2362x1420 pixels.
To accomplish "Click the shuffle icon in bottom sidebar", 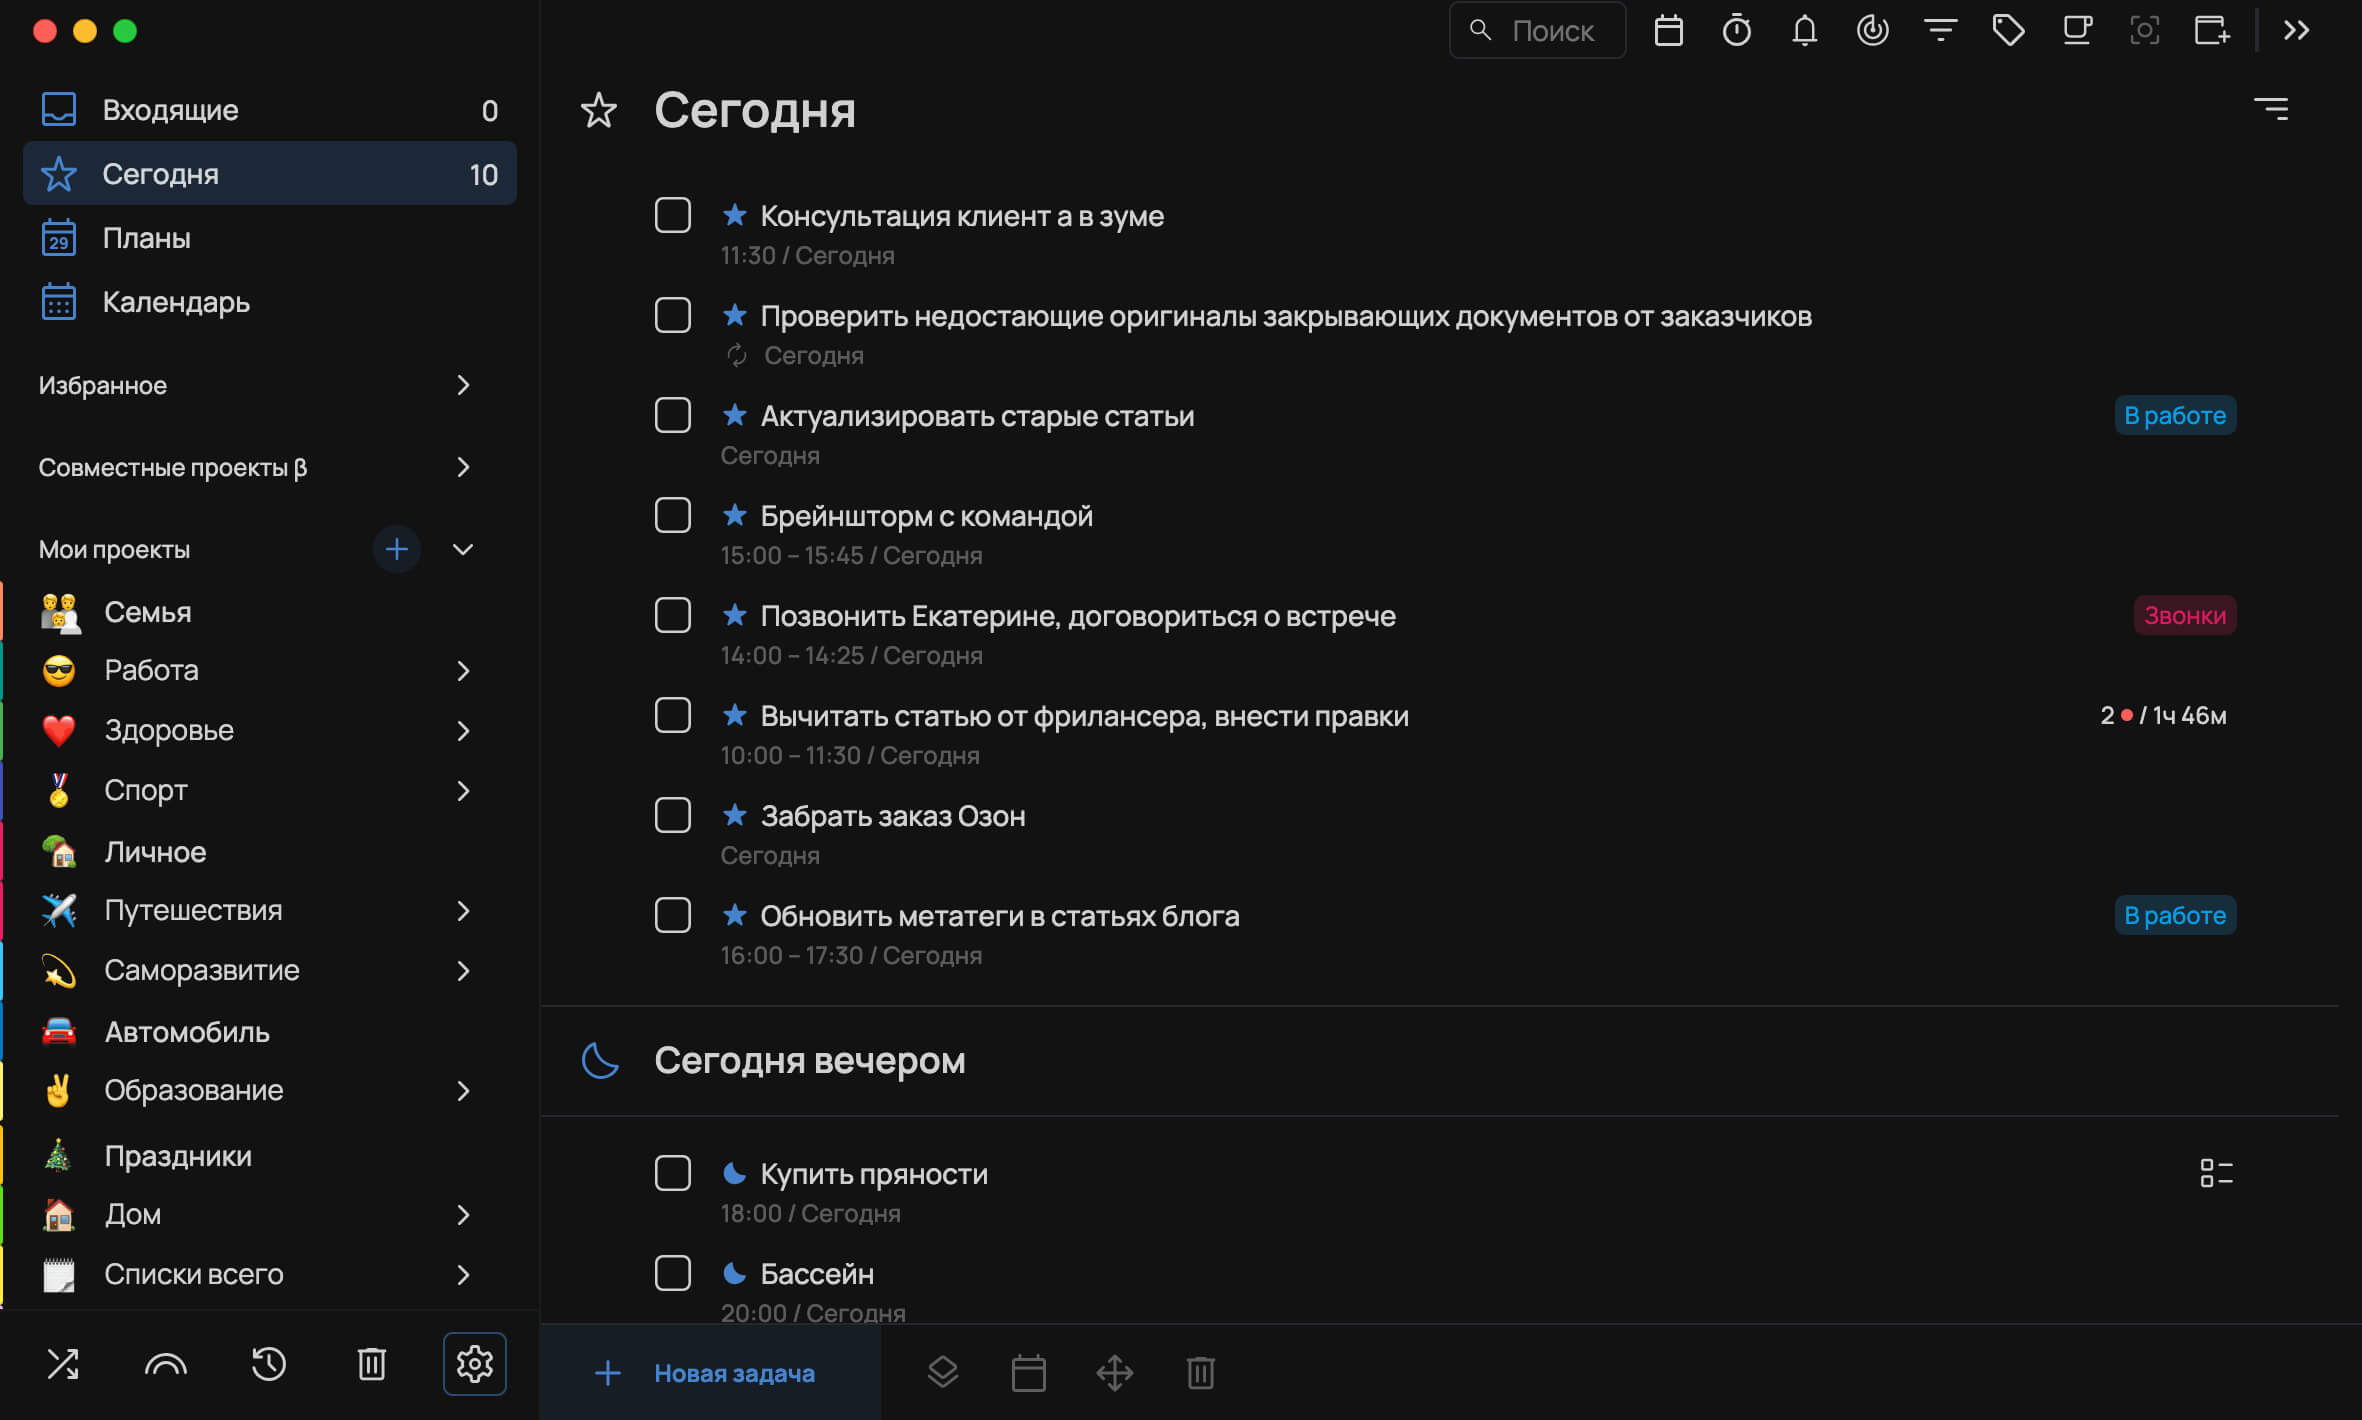I will (63, 1364).
